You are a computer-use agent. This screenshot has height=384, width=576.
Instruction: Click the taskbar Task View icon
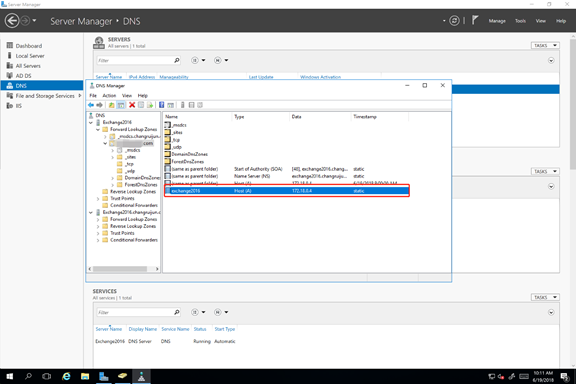click(47, 376)
